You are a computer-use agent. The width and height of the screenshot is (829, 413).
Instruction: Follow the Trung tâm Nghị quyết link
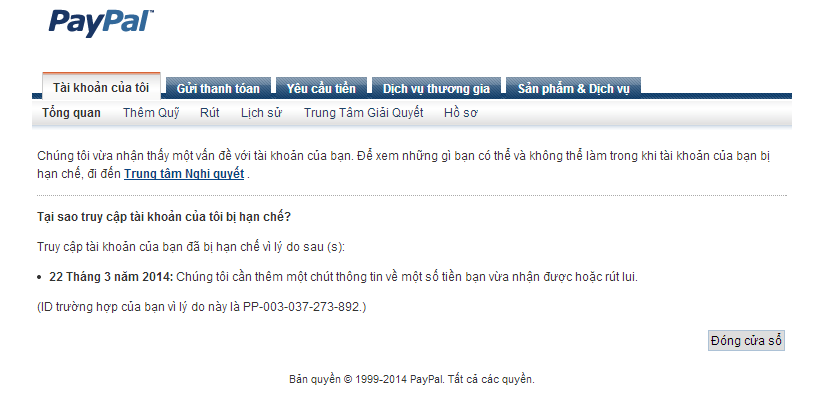click(184, 173)
